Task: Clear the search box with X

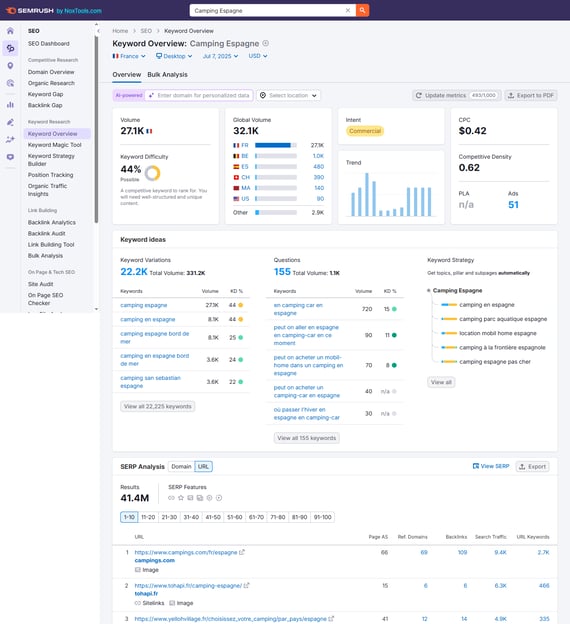Action: (x=348, y=10)
